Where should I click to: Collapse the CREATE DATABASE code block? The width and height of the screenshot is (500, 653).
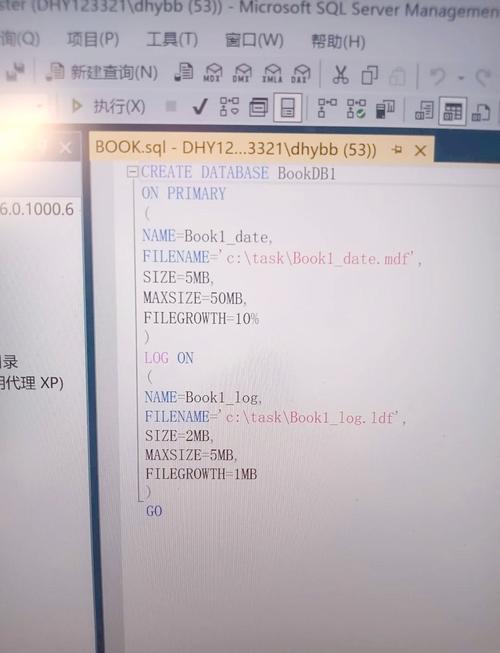click(132, 172)
